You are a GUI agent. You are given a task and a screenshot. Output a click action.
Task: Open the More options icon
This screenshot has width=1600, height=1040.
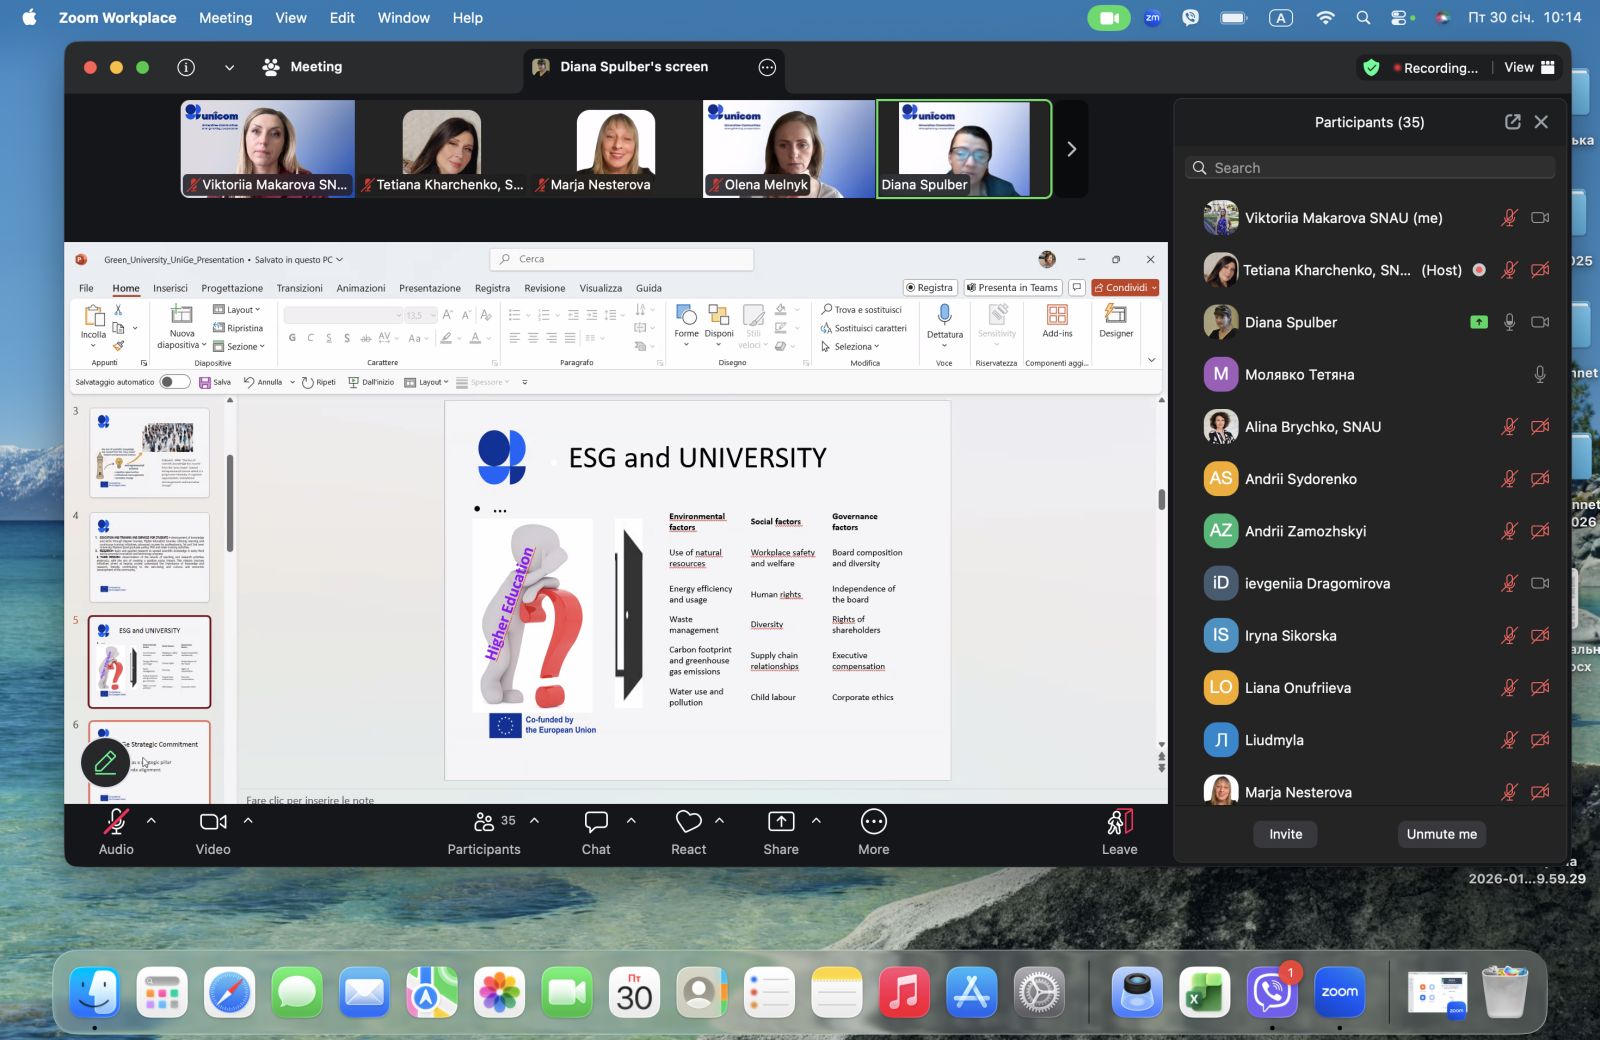[x=873, y=822]
